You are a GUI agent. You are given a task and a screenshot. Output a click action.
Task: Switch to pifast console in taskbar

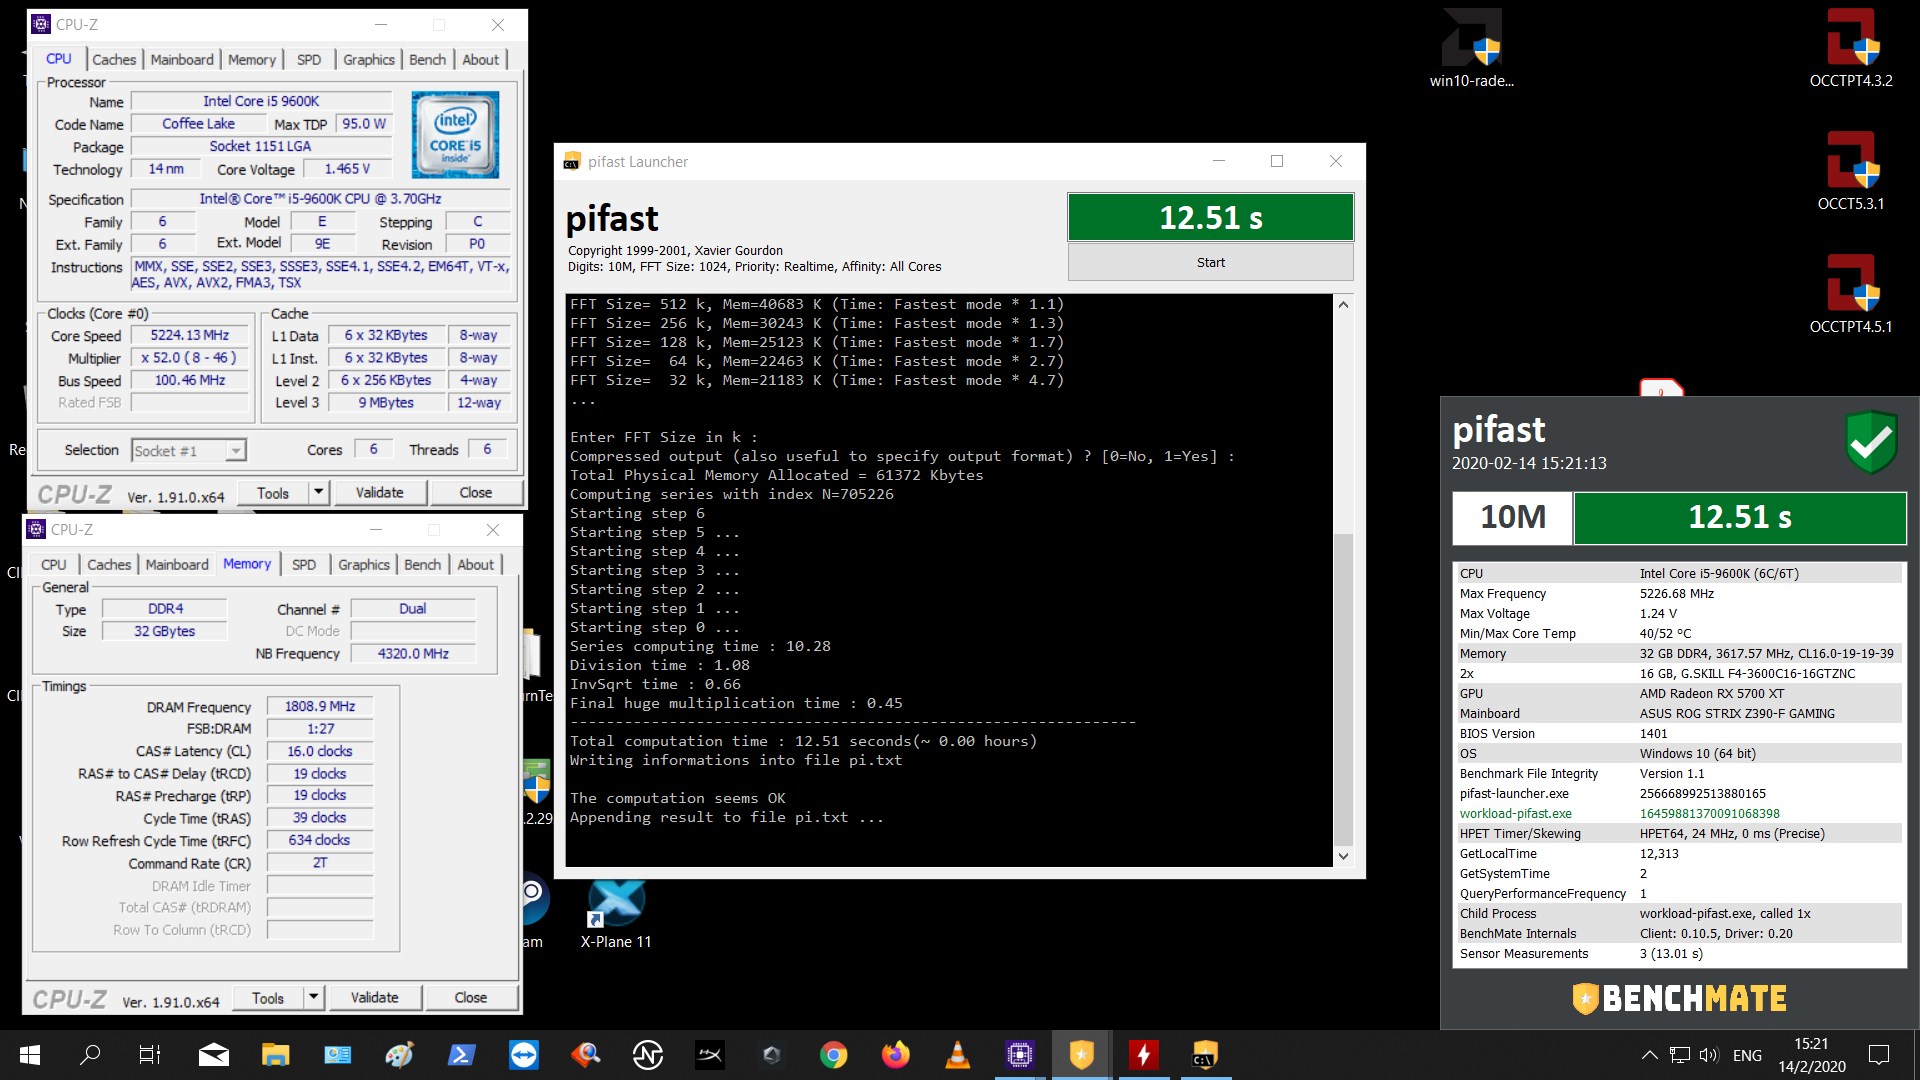pyautogui.click(x=1205, y=1055)
